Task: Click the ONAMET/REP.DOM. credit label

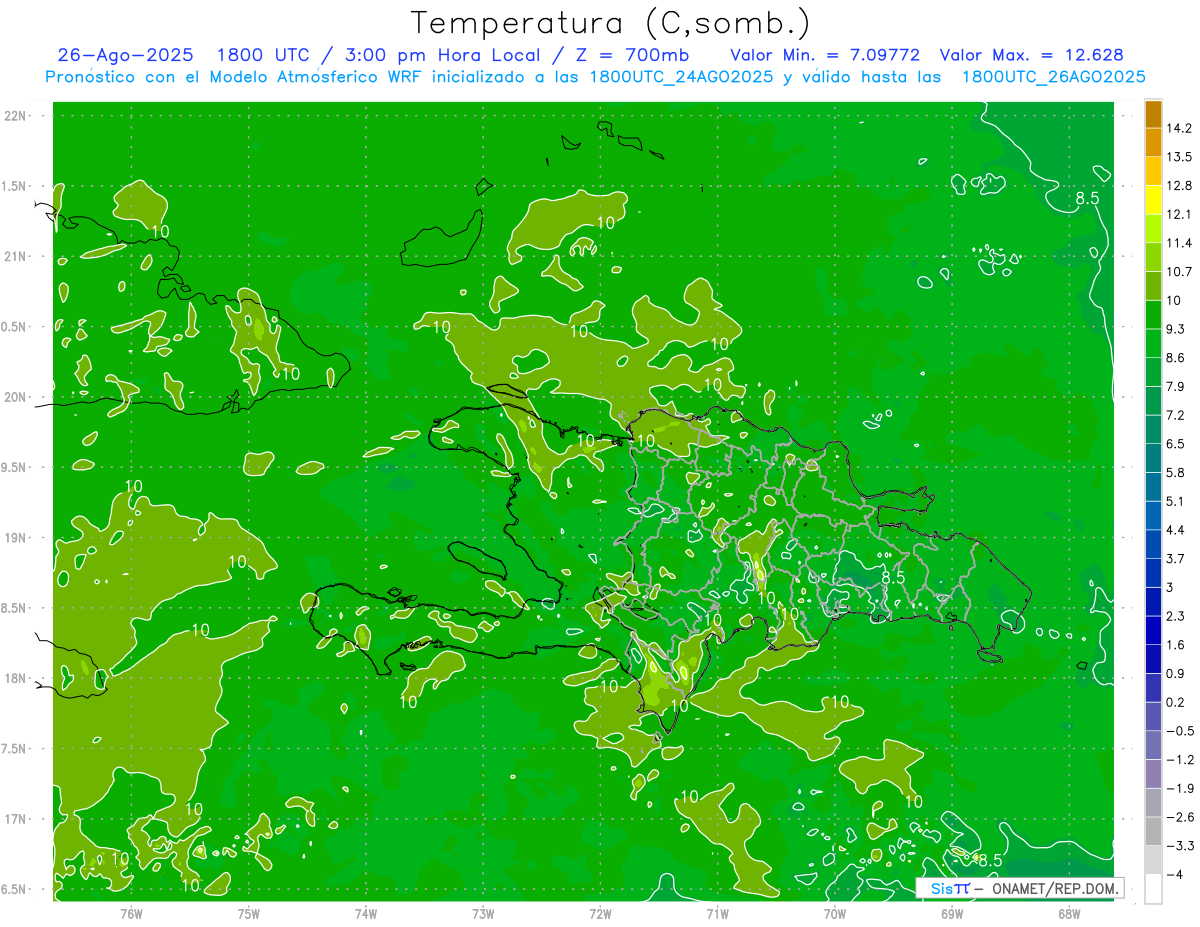Action: [x=1056, y=888]
